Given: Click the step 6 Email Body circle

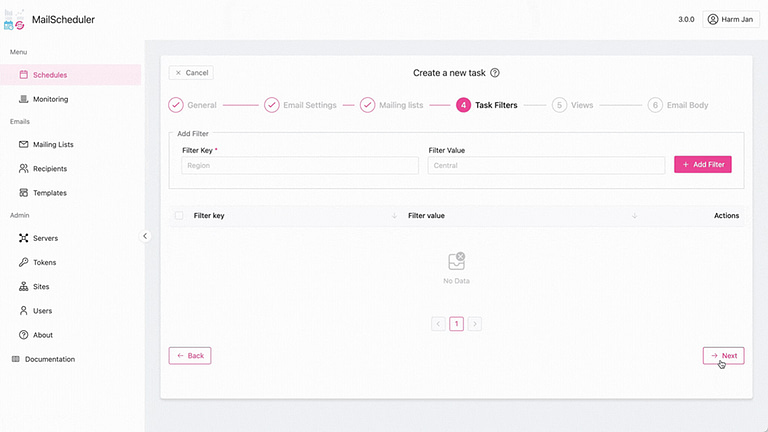Looking at the screenshot, I should coord(655,105).
